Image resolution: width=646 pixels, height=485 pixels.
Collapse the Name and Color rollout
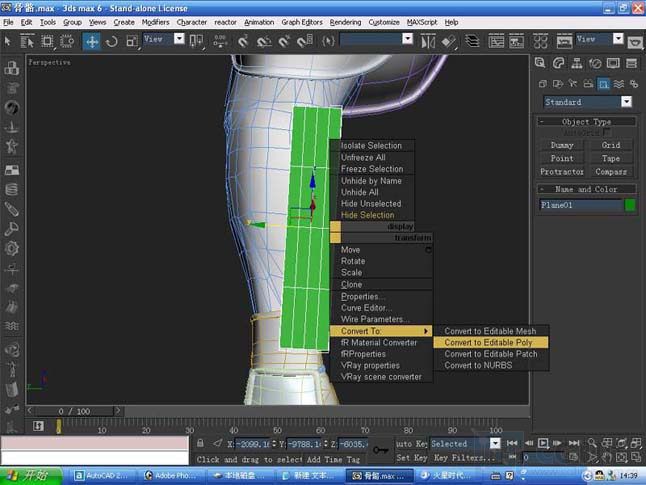tap(586, 189)
